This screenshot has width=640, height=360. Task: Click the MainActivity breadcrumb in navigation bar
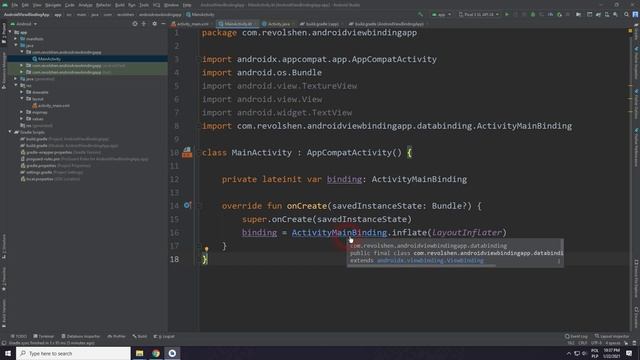[x=200, y=14]
